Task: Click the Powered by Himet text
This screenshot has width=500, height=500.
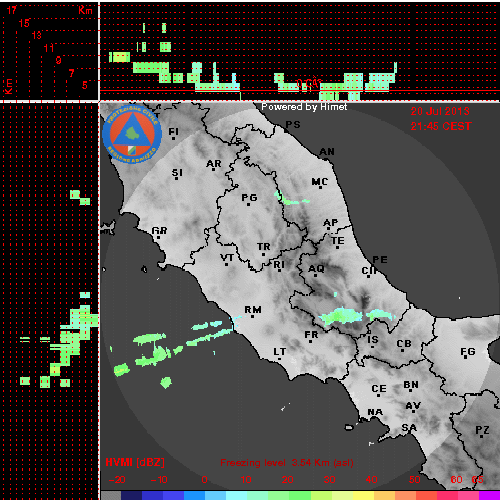Action: click(304, 107)
